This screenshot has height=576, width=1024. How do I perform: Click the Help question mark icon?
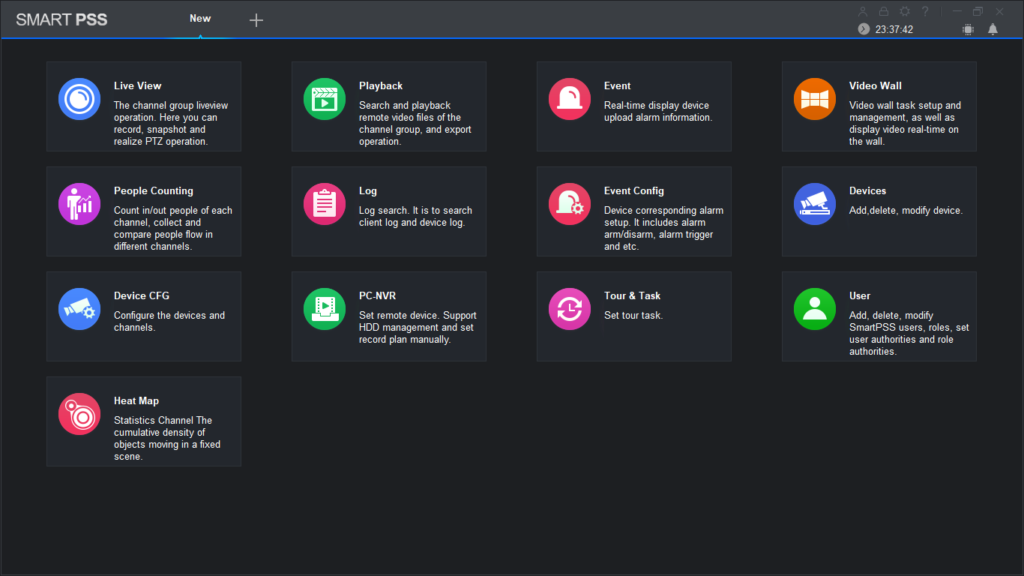924,11
